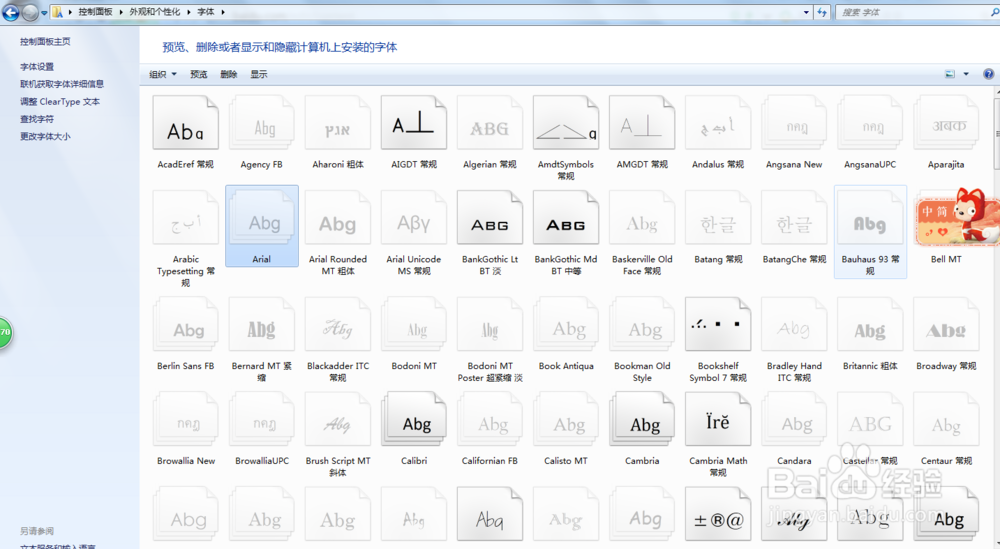Select the Angsana New font icon
The width and height of the screenshot is (1000, 549).
click(794, 123)
